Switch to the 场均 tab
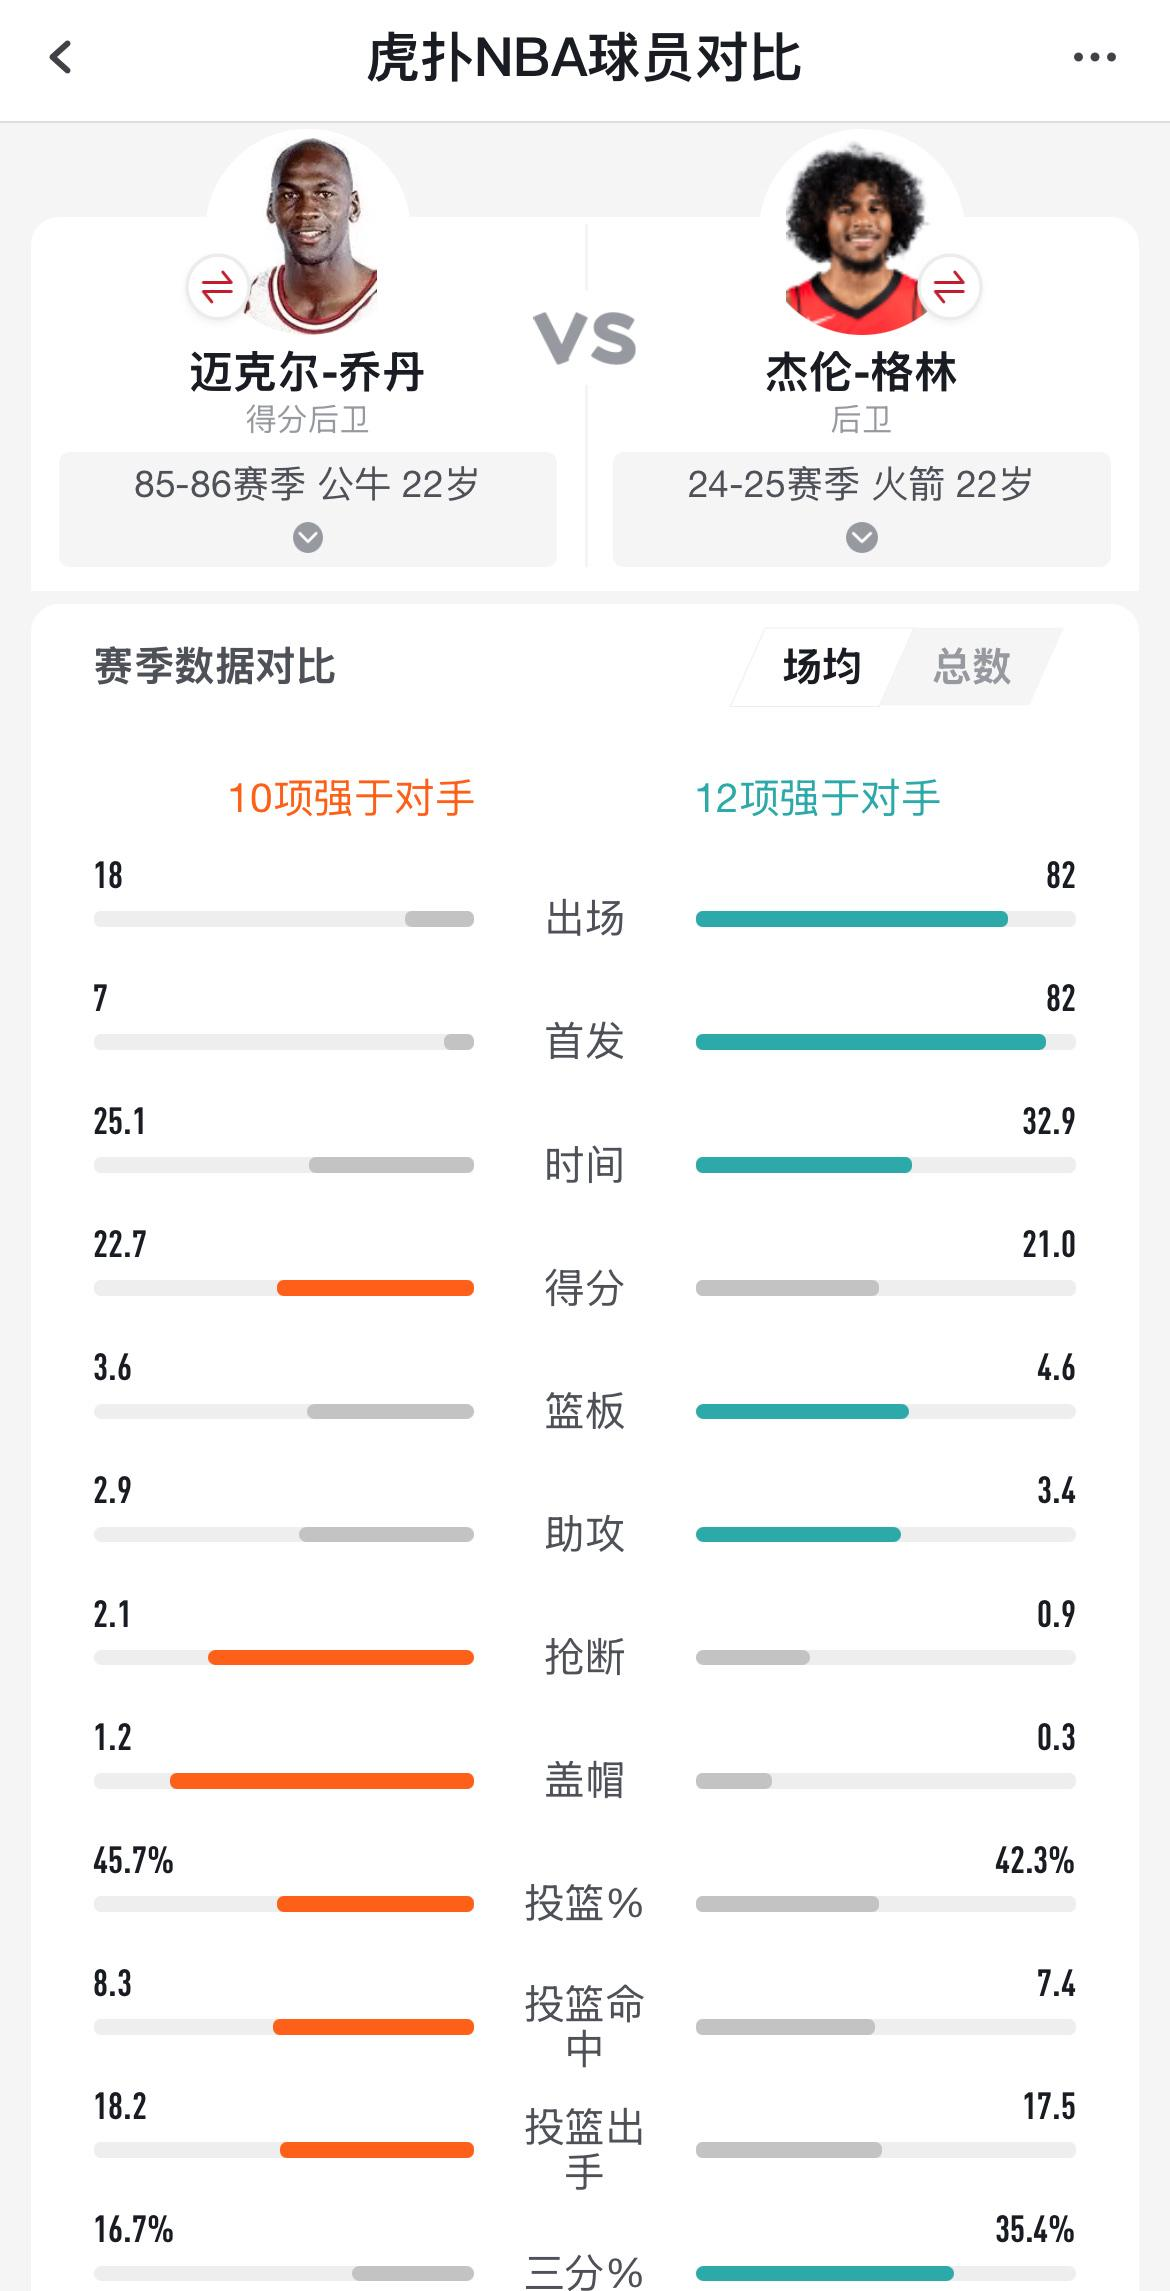This screenshot has height=2291, width=1170. pos(821,667)
